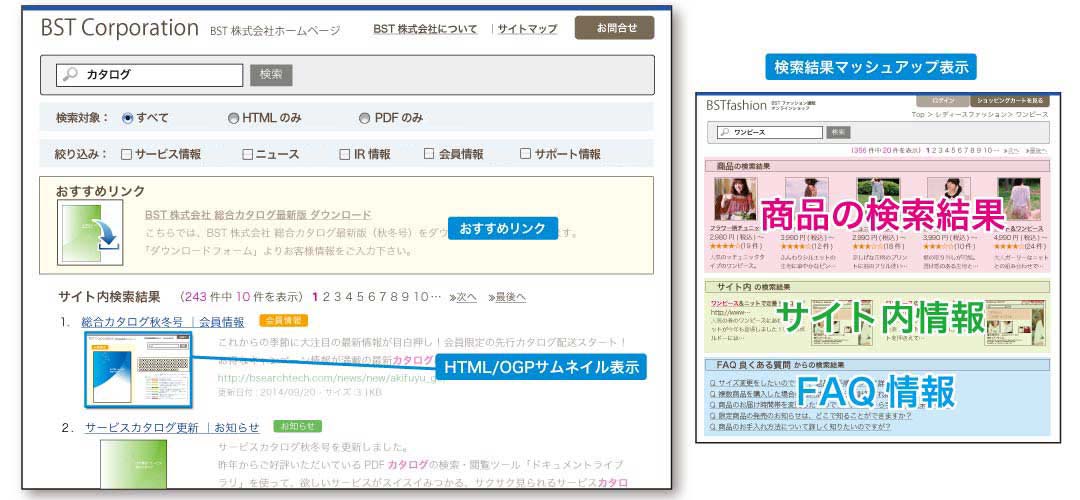
Task: Open ショッピングカートを見る in BSTfashion
Action: click(1009, 101)
